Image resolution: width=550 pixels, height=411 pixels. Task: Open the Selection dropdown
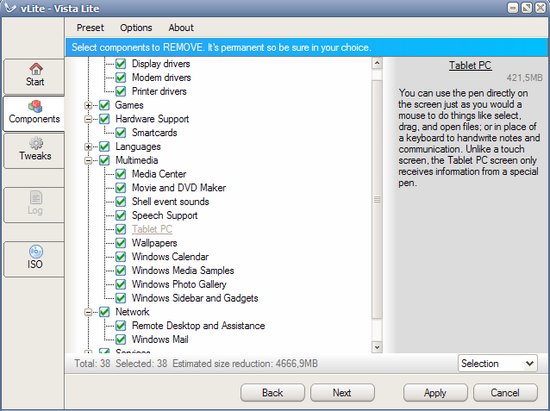[497, 363]
